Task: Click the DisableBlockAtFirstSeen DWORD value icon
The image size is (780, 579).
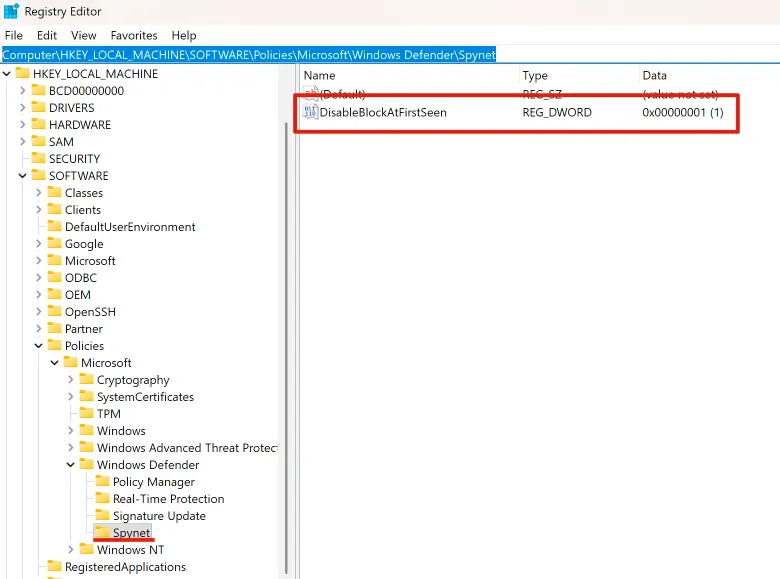Action: 310,113
